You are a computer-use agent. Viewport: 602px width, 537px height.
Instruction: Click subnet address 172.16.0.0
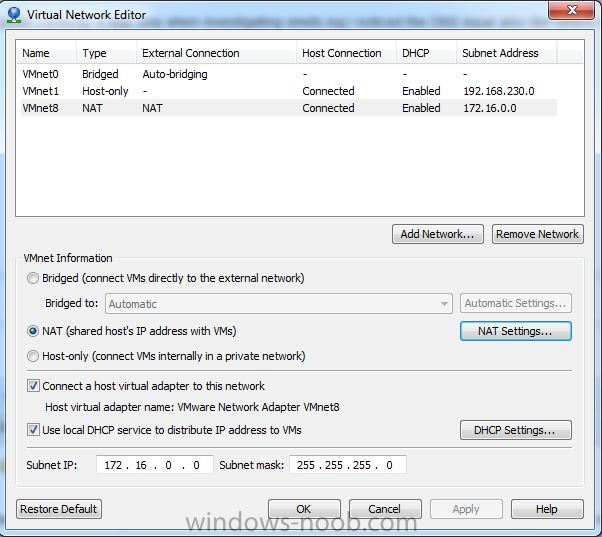[490, 108]
